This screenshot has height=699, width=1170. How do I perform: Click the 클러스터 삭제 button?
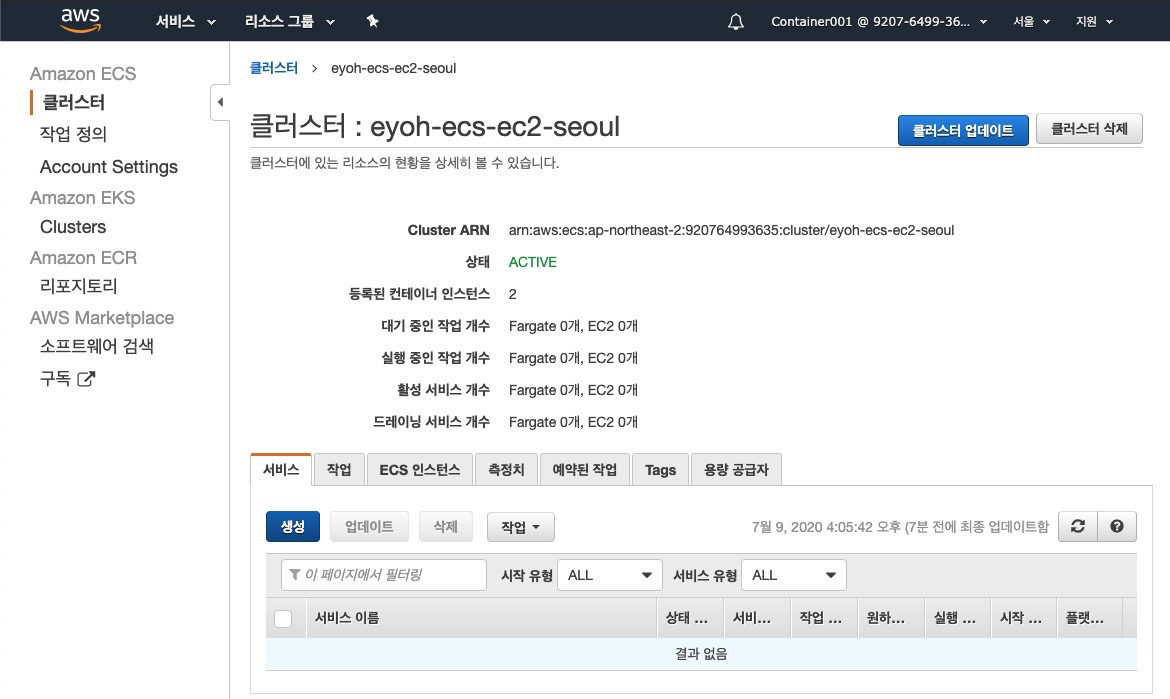coord(1089,129)
